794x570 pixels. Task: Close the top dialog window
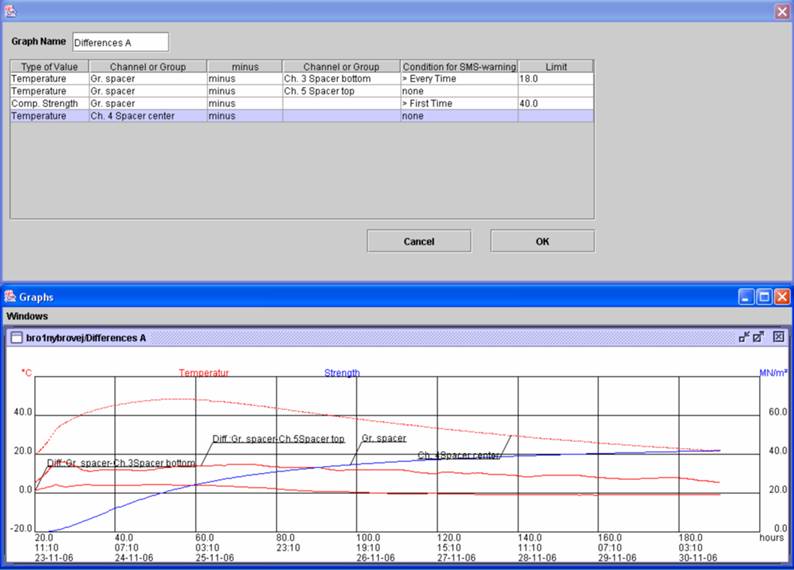coord(782,11)
